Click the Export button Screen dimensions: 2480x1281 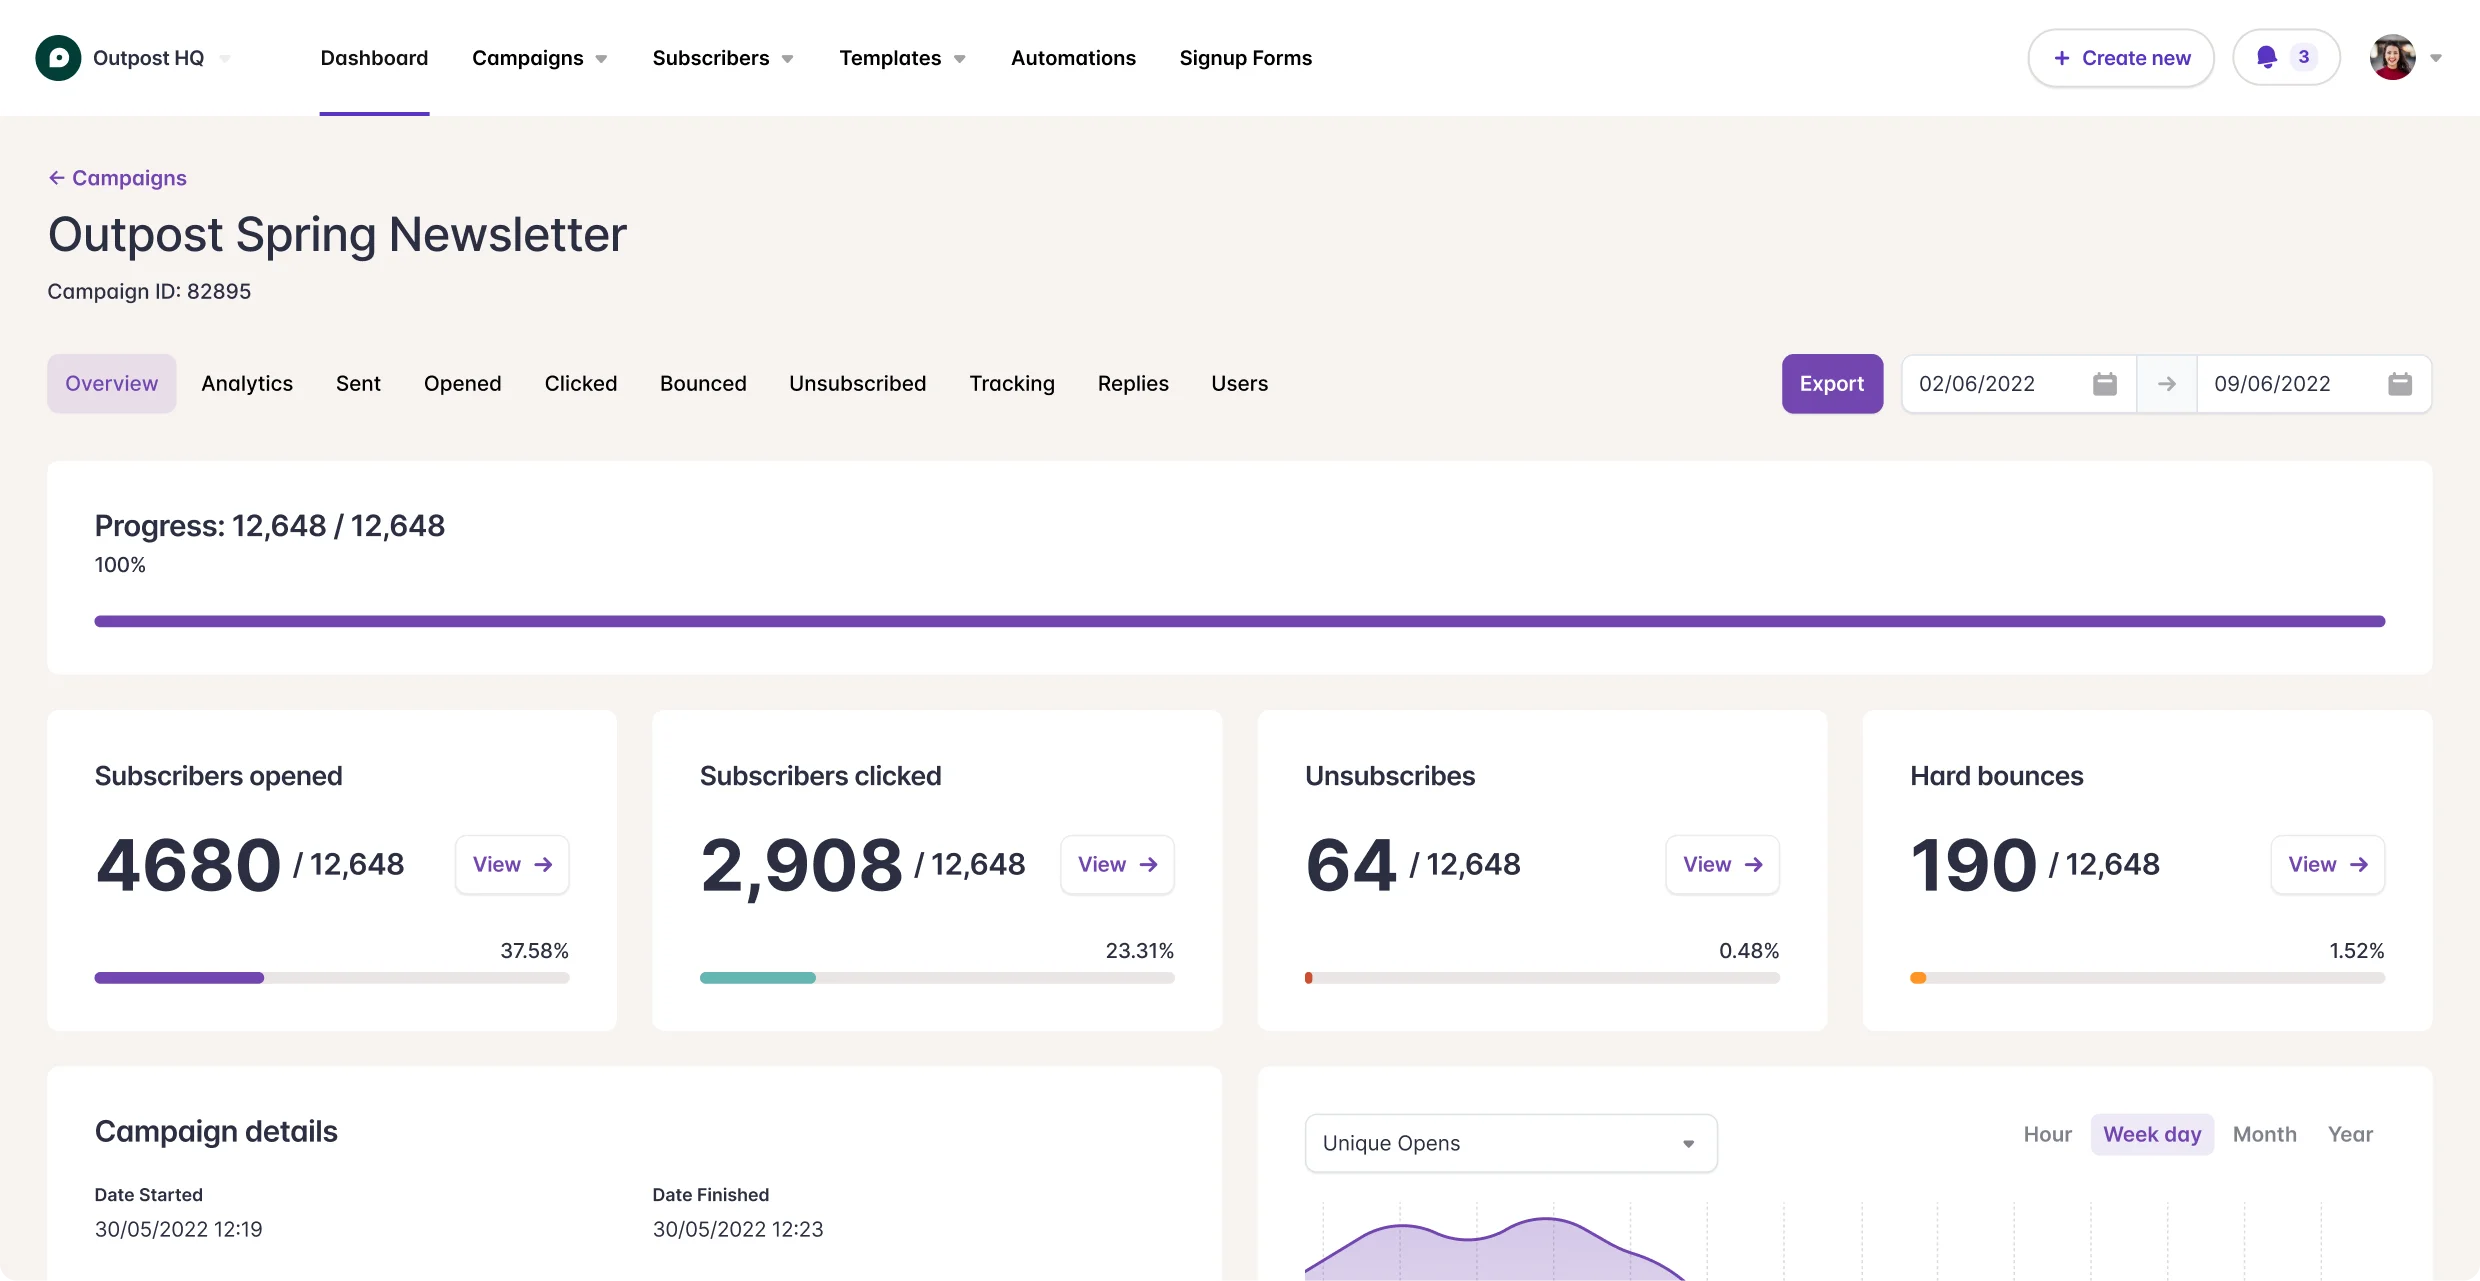pyautogui.click(x=1832, y=384)
